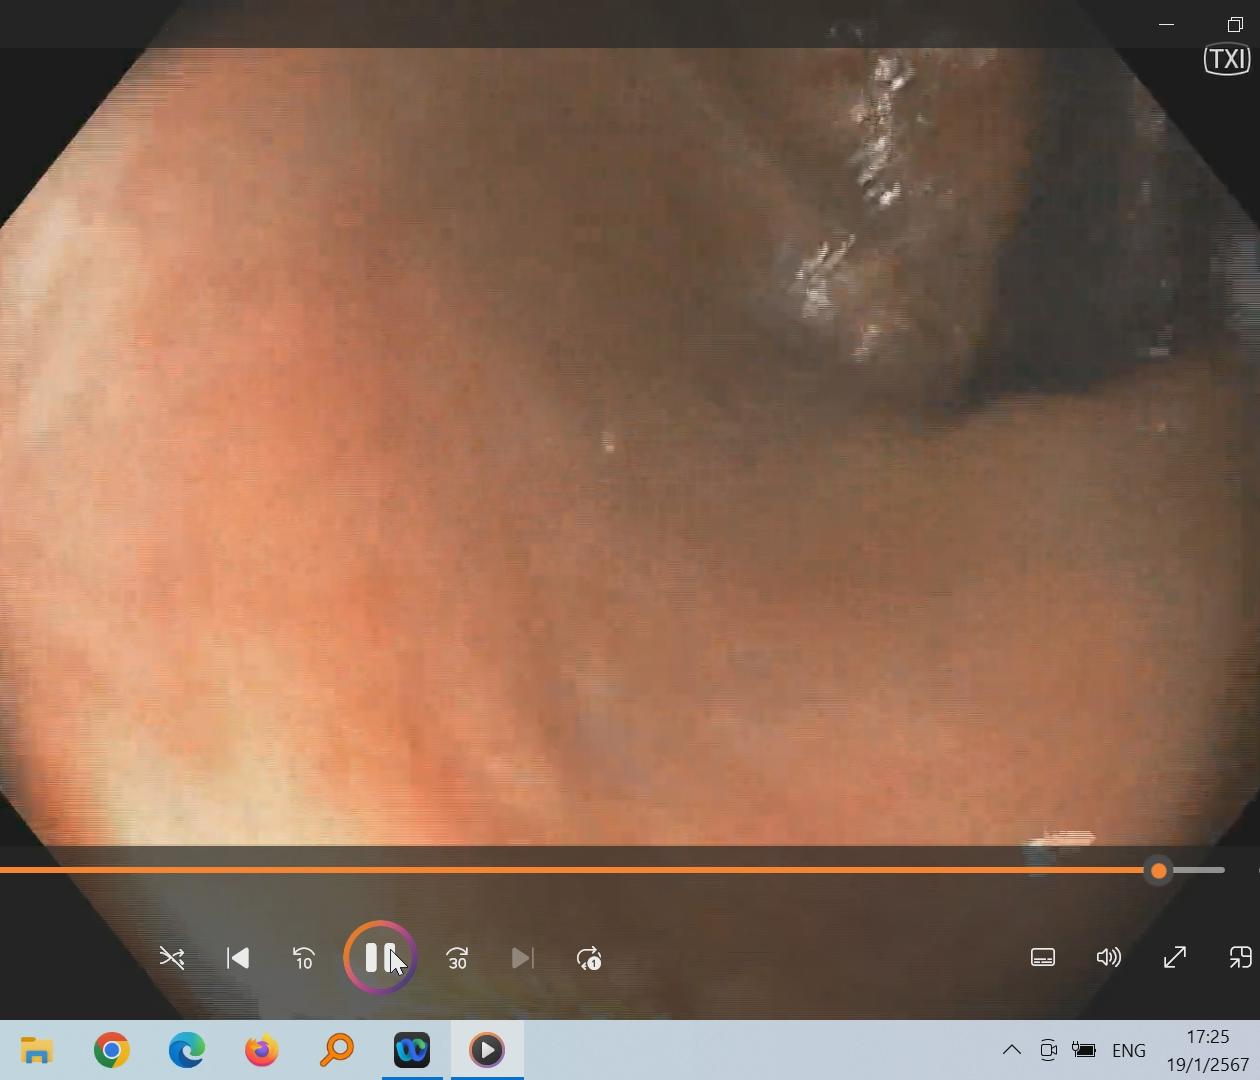The image size is (1260, 1080).
Task: Show hidden system tray icons
Action: (1012, 1050)
